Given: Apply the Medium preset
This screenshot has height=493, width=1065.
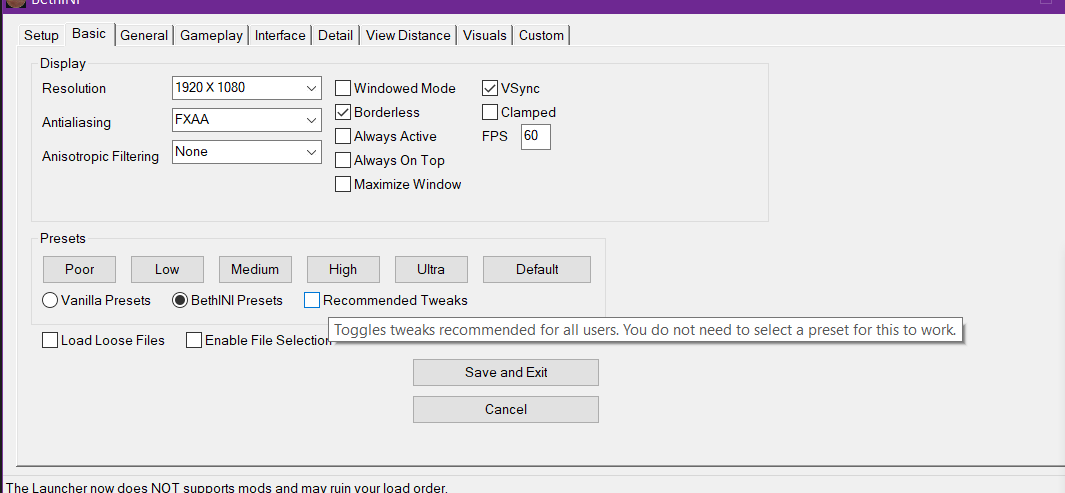Looking at the screenshot, I should tap(255, 269).
